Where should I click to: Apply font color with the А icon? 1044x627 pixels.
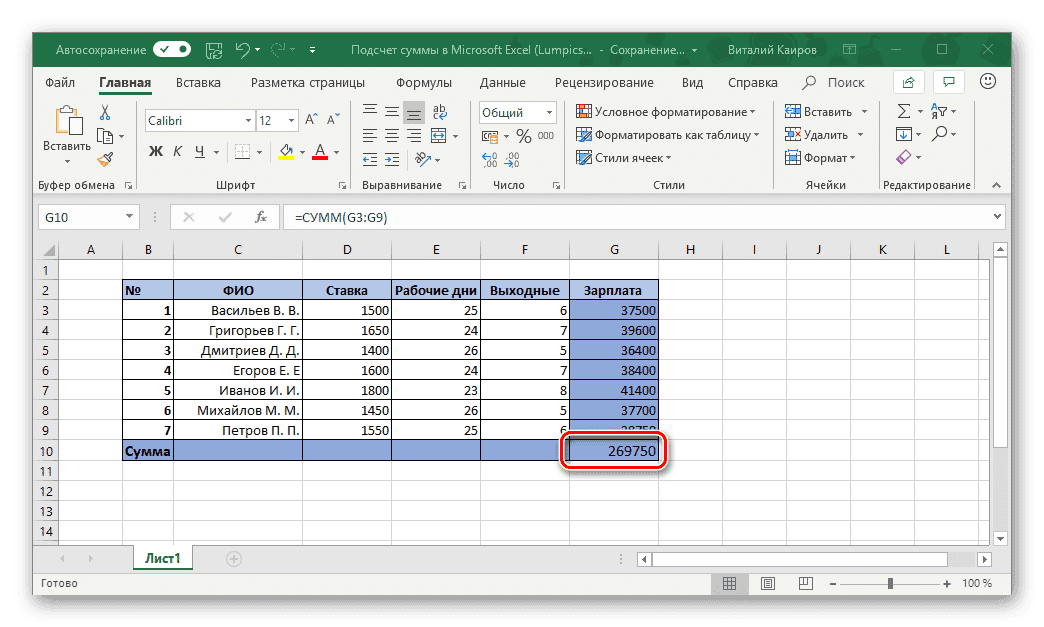tap(319, 151)
